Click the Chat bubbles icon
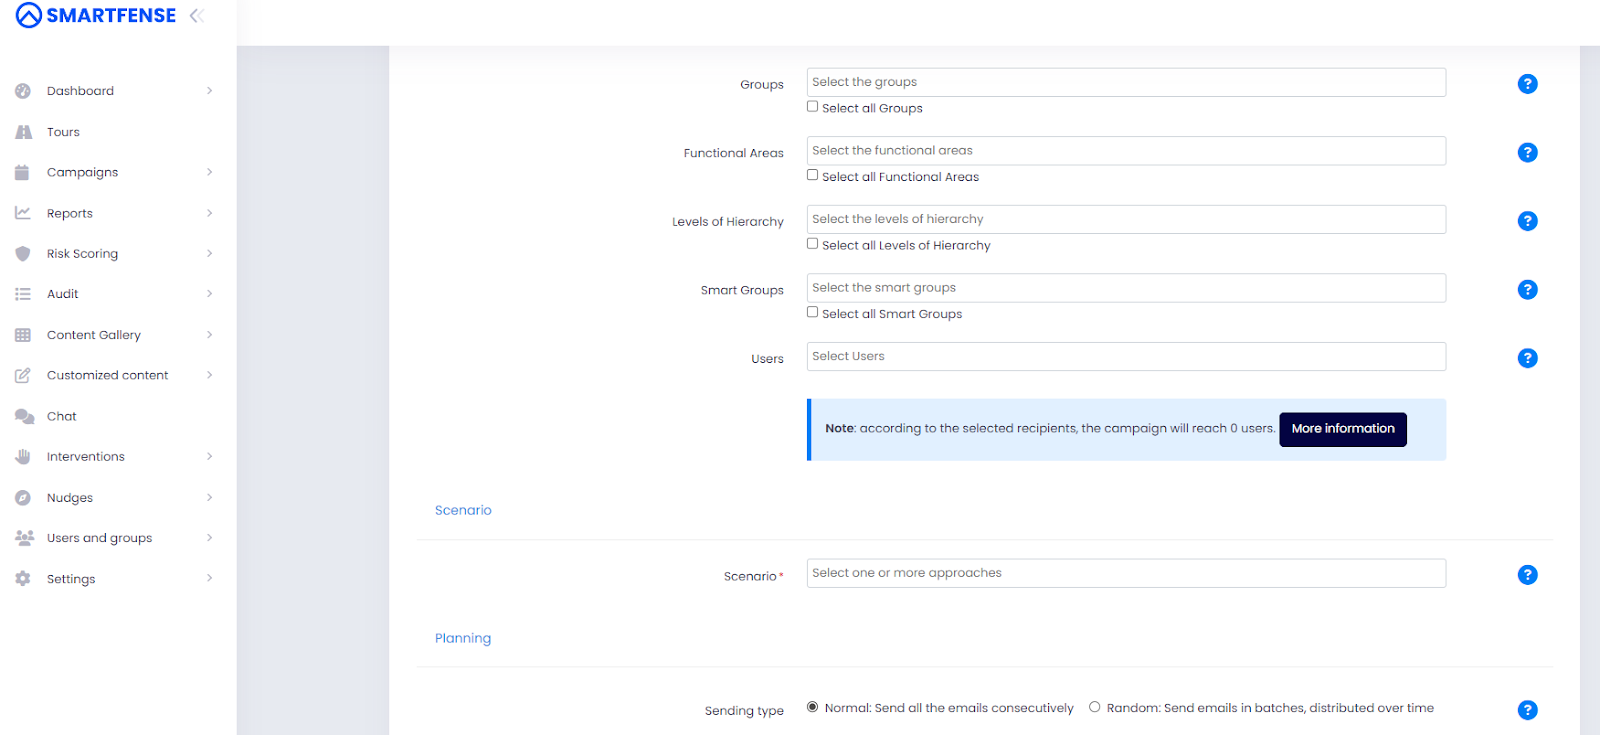This screenshot has height=735, width=1600. click(x=24, y=416)
